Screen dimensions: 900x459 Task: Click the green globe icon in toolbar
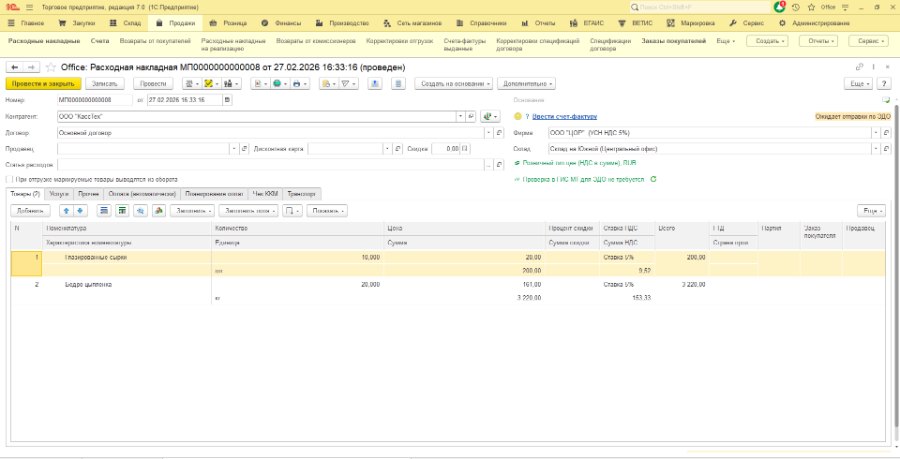[x=278, y=84]
